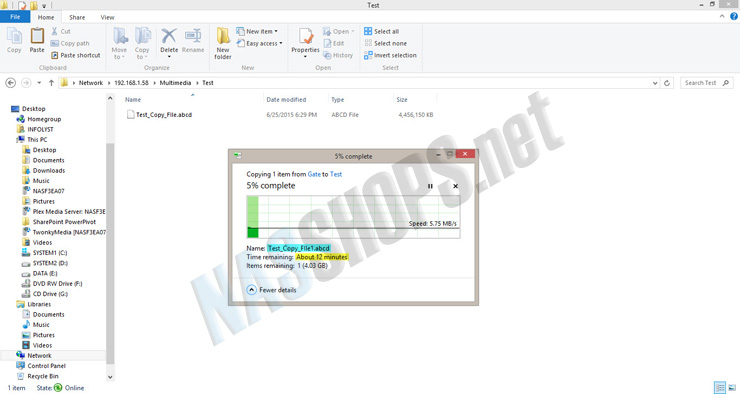740x394 pixels.
Task: Open the View ribbon tab
Action: [x=107, y=17]
